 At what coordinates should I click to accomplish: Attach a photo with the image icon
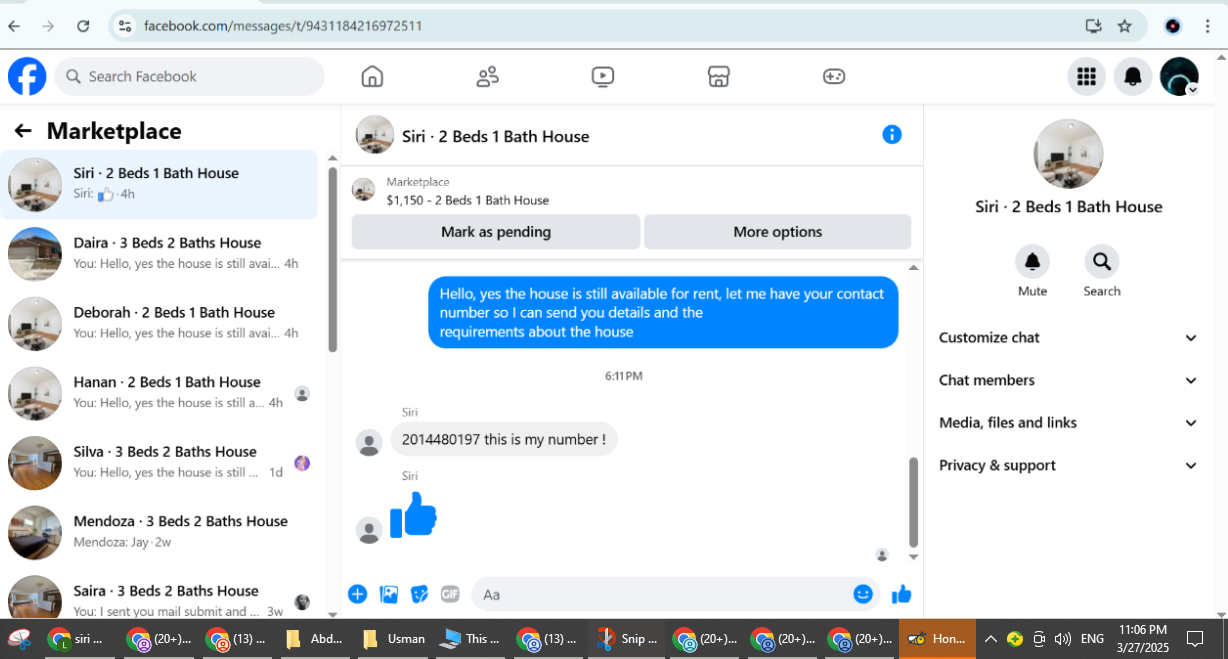pyautogui.click(x=389, y=594)
